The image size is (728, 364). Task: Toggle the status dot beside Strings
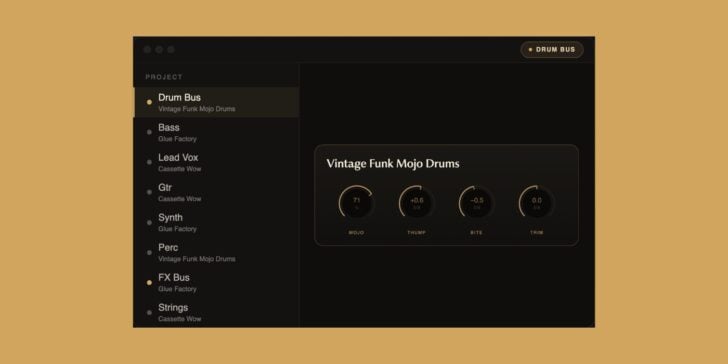[x=149, y=312]
